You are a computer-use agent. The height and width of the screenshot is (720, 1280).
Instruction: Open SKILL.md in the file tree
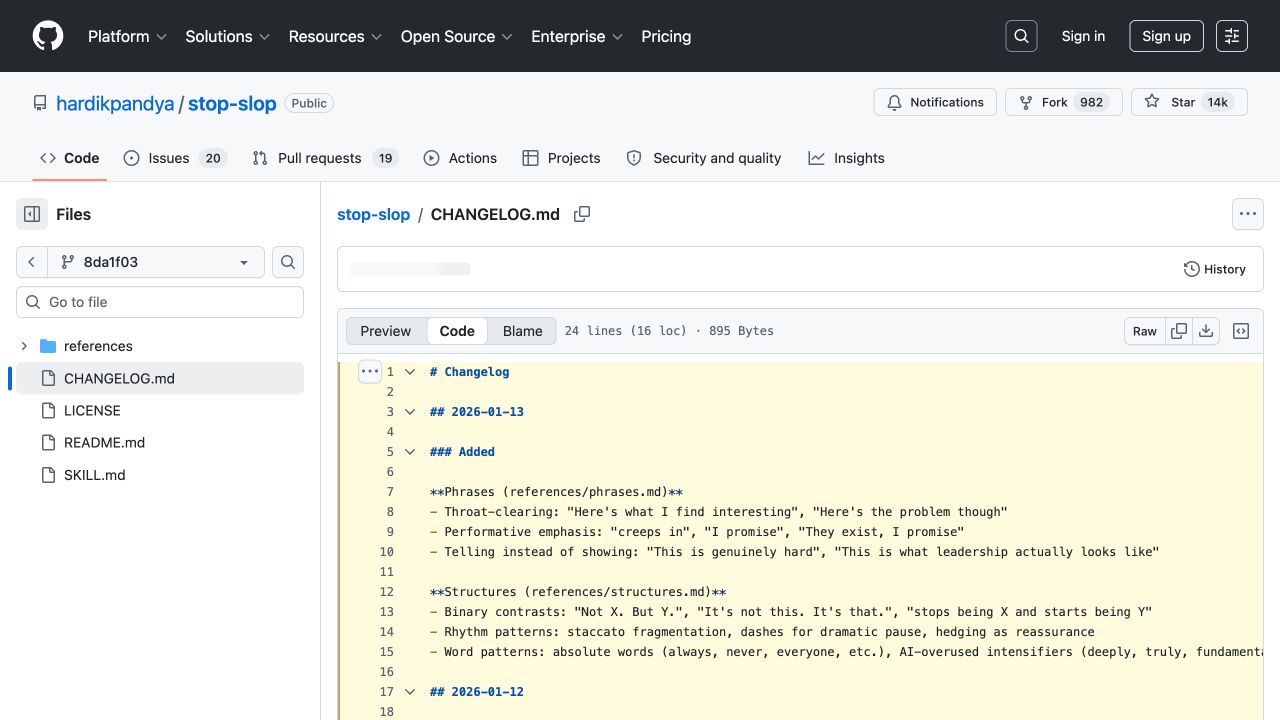(x=160, y=474)
